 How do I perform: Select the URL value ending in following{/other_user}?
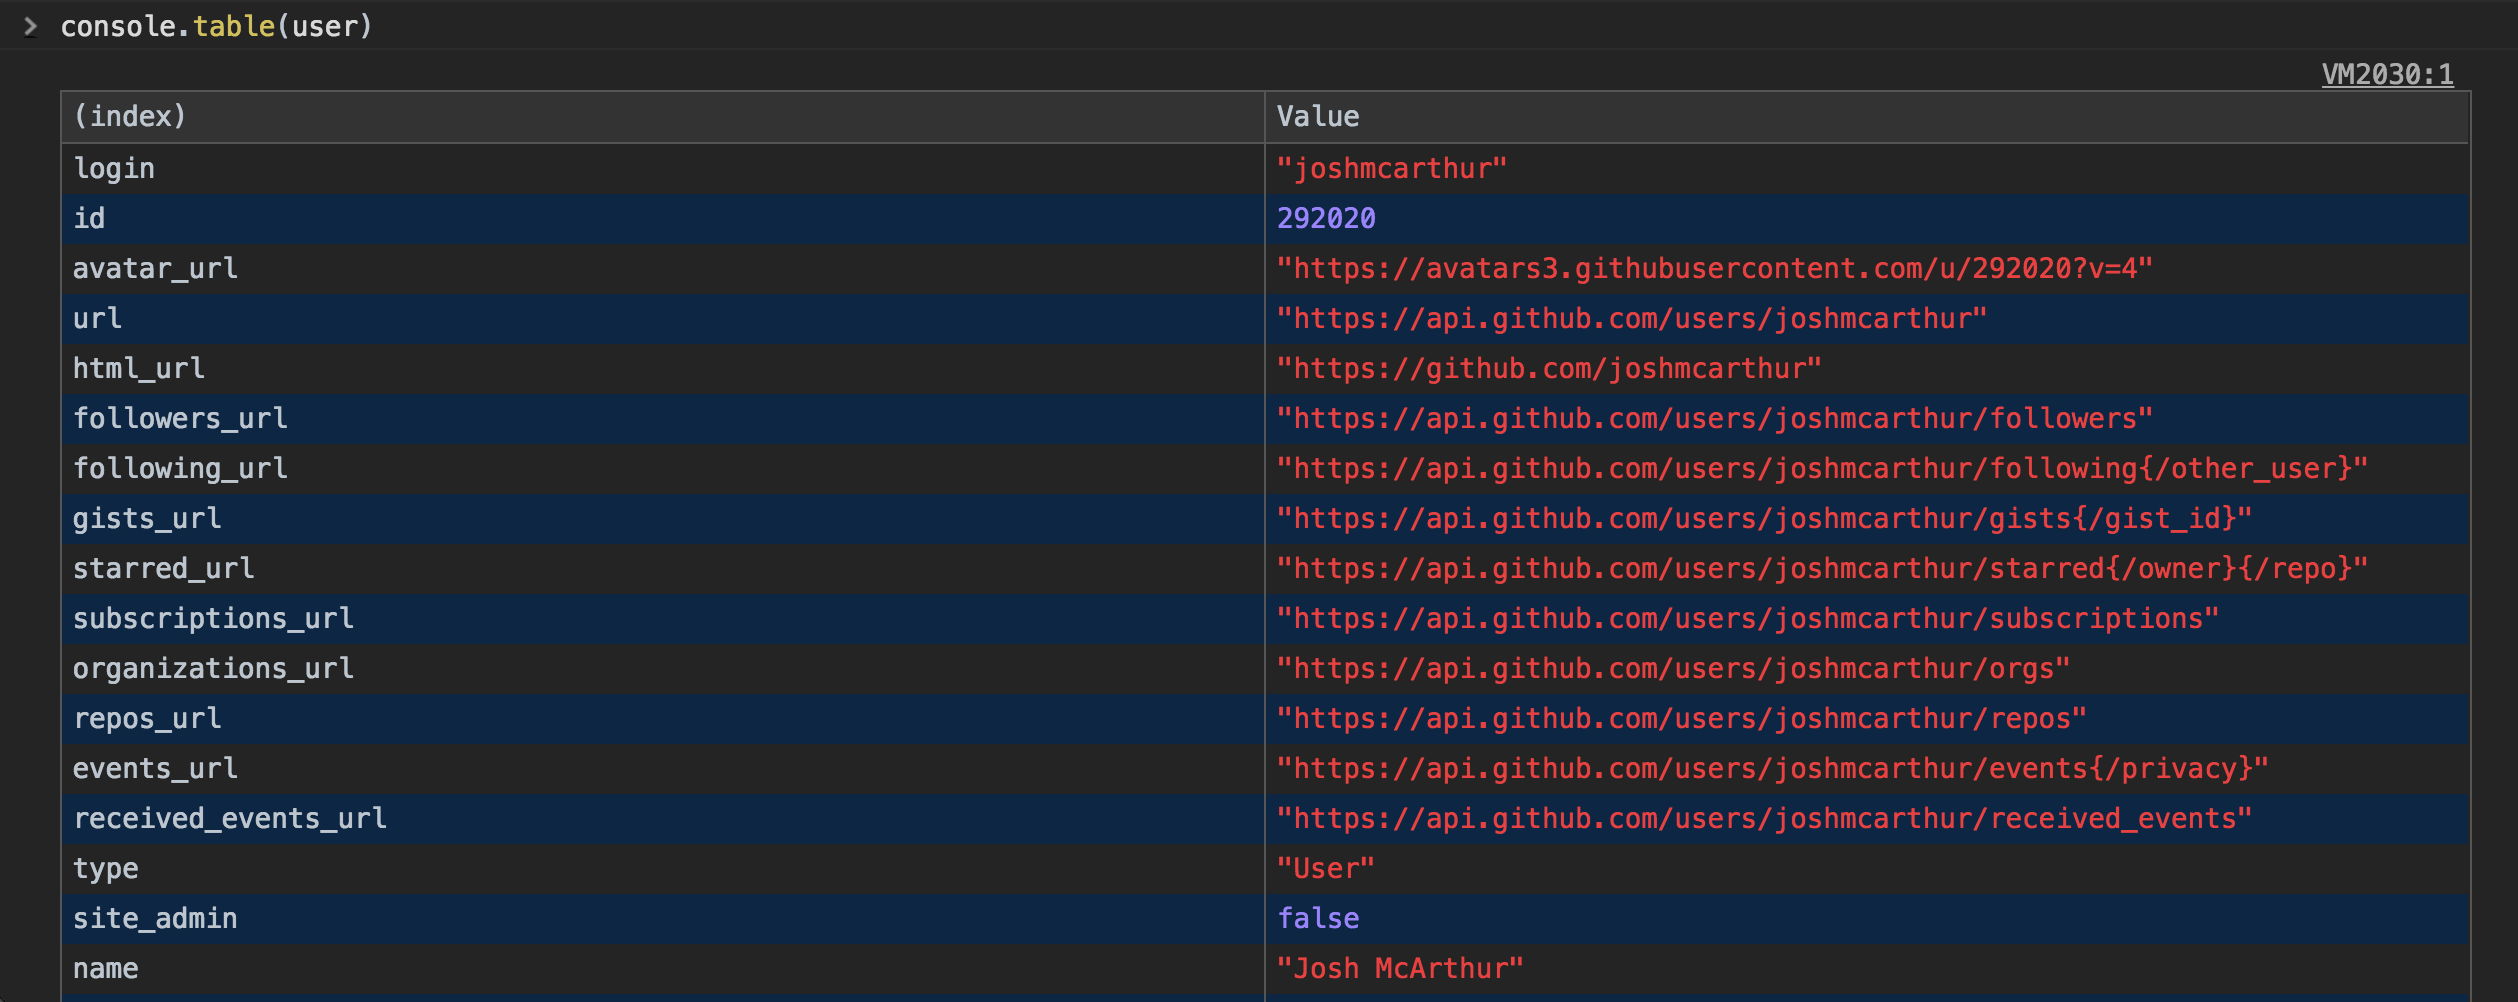tap(1822, 469)
